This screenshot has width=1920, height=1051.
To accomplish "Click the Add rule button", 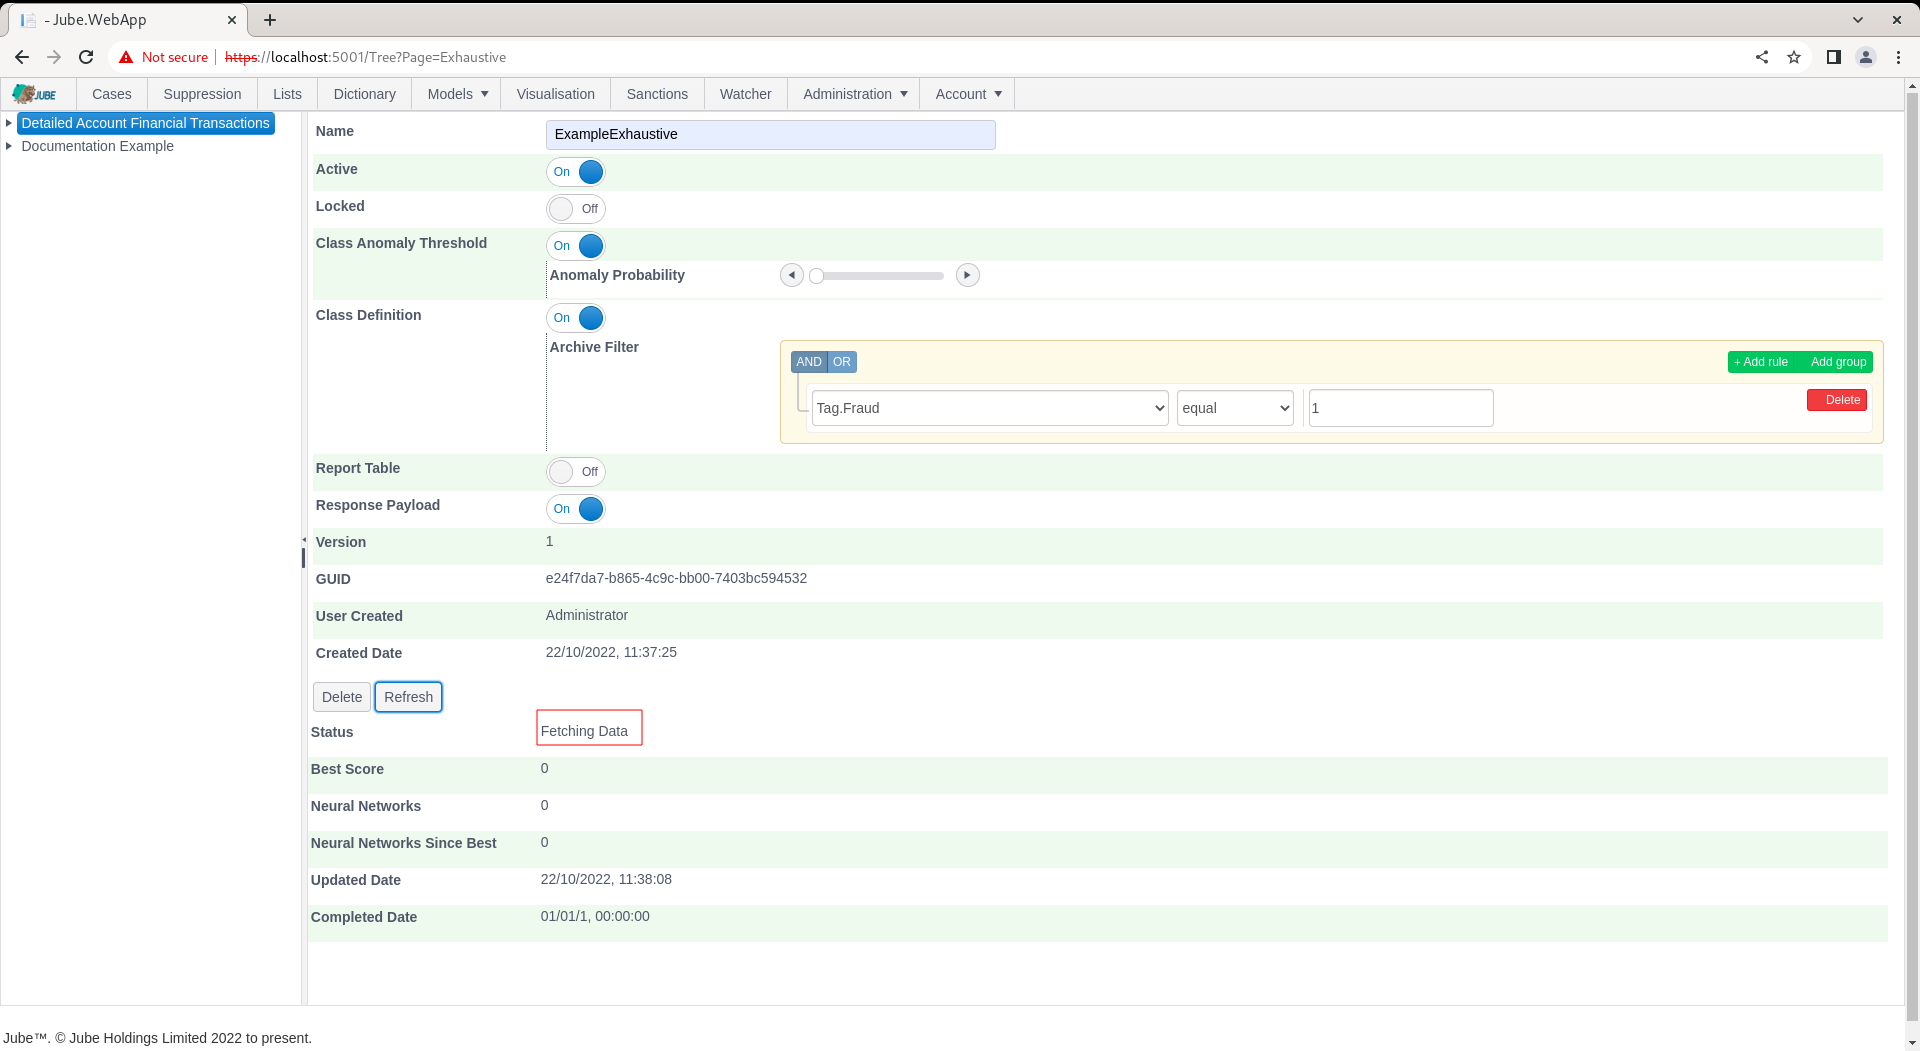I will [x=1761, y=362].
